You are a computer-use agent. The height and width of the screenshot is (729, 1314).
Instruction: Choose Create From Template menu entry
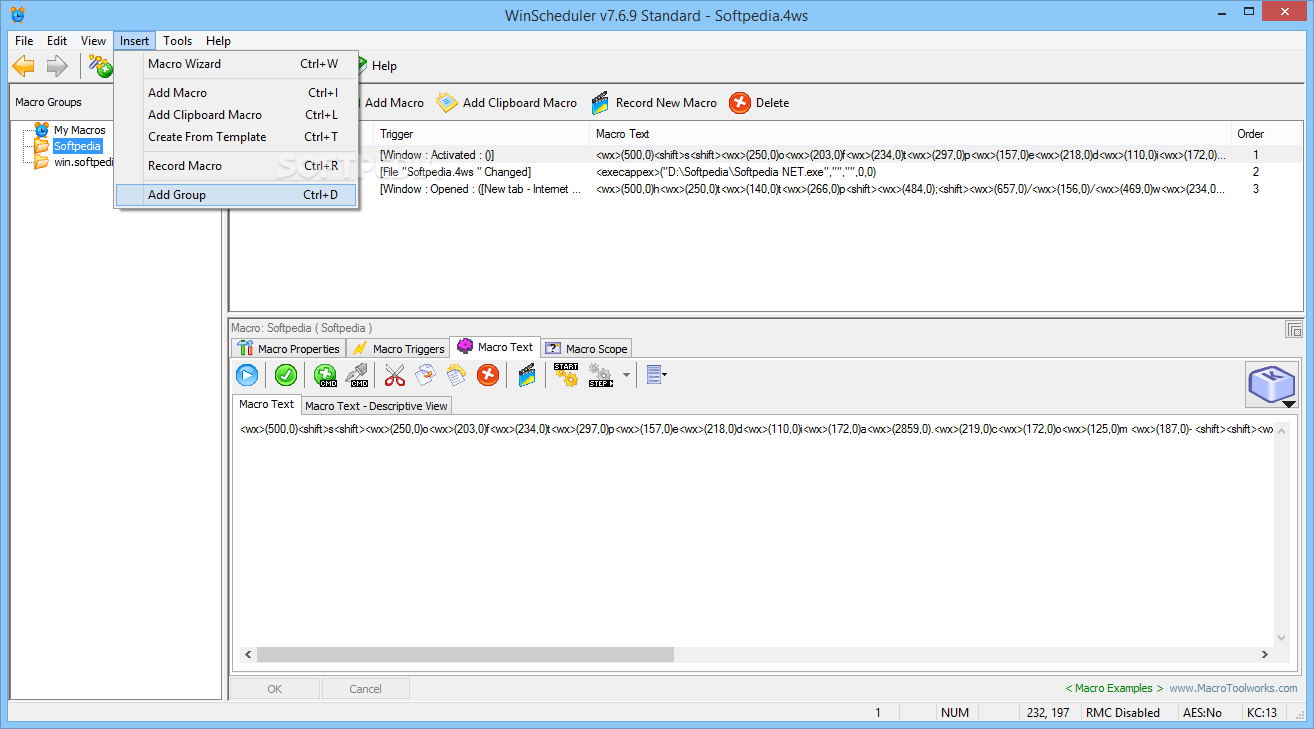tap(236, 137)
